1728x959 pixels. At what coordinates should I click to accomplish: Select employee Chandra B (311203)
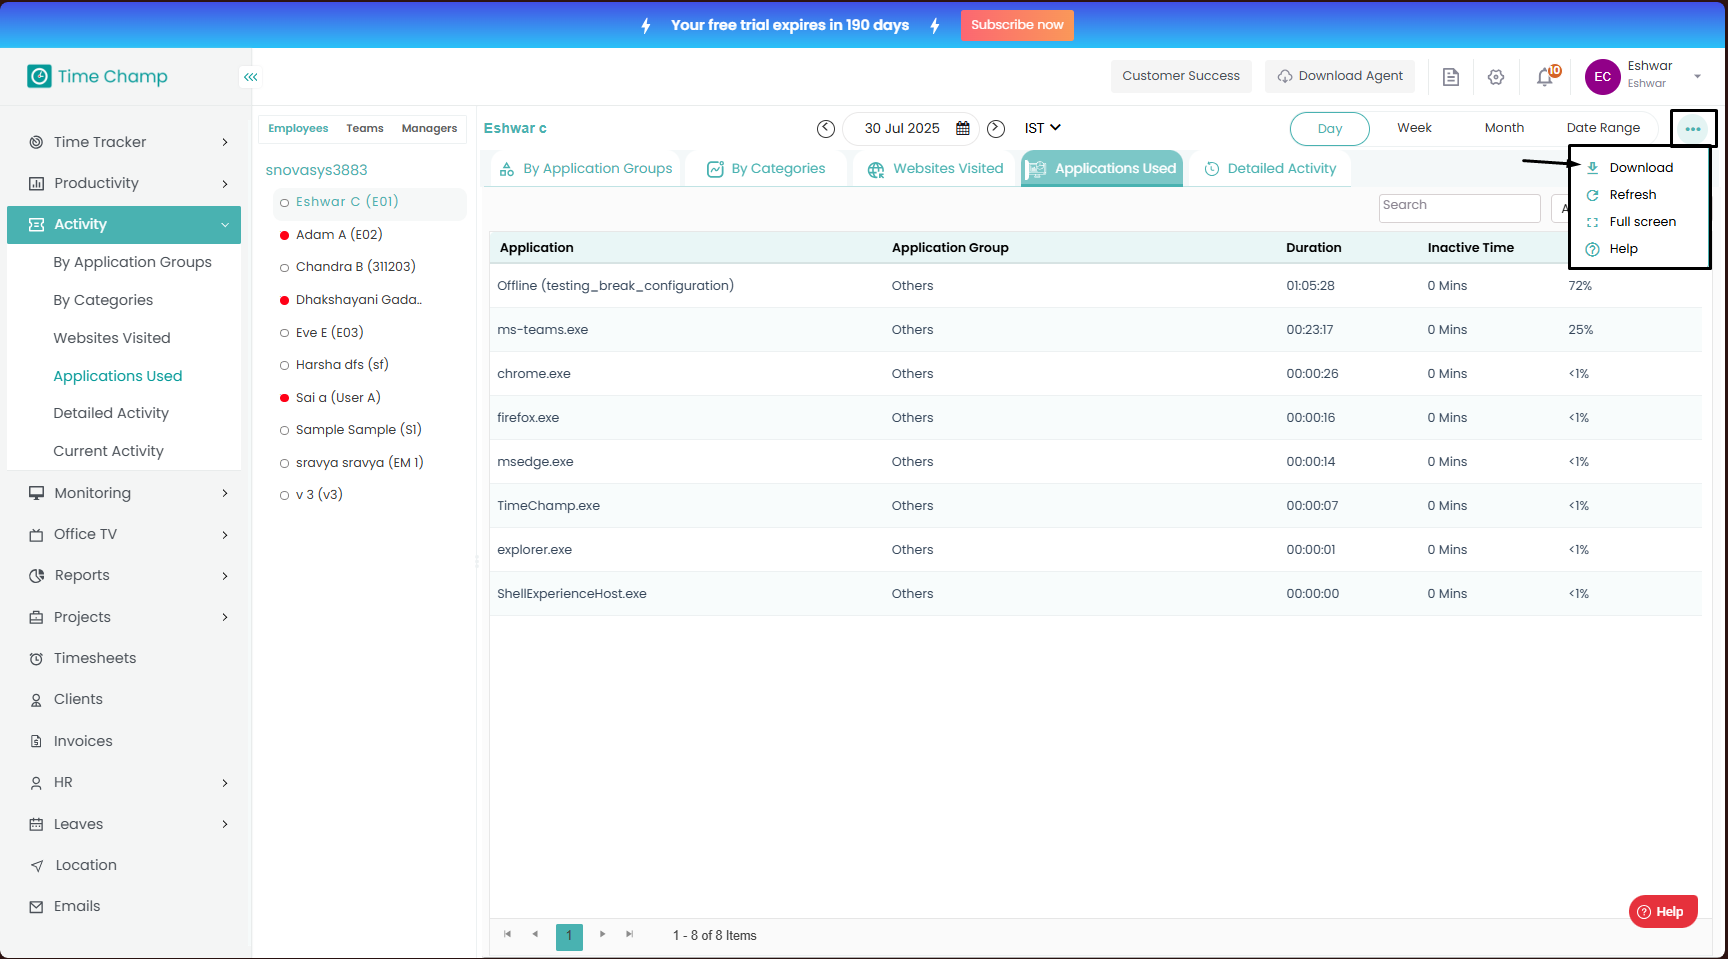tap(355, 267)
